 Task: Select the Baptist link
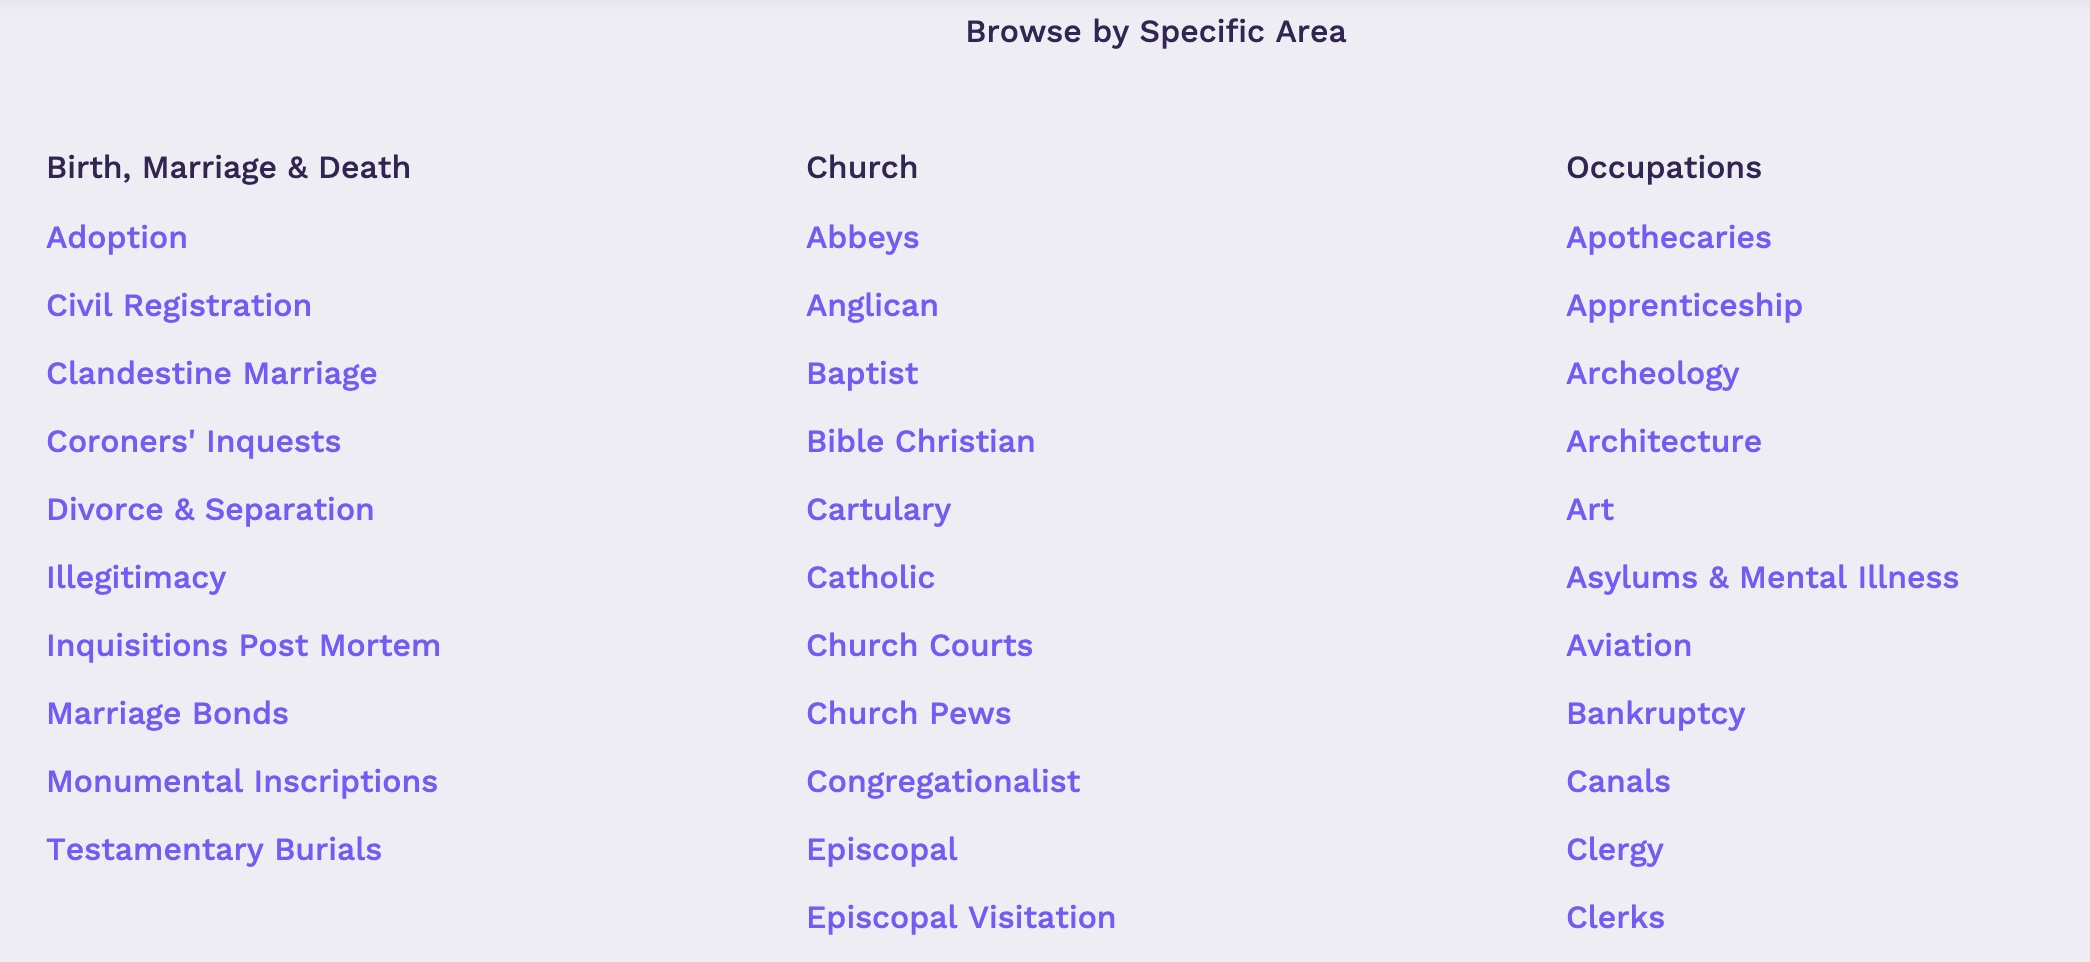(x=862, y=374)
